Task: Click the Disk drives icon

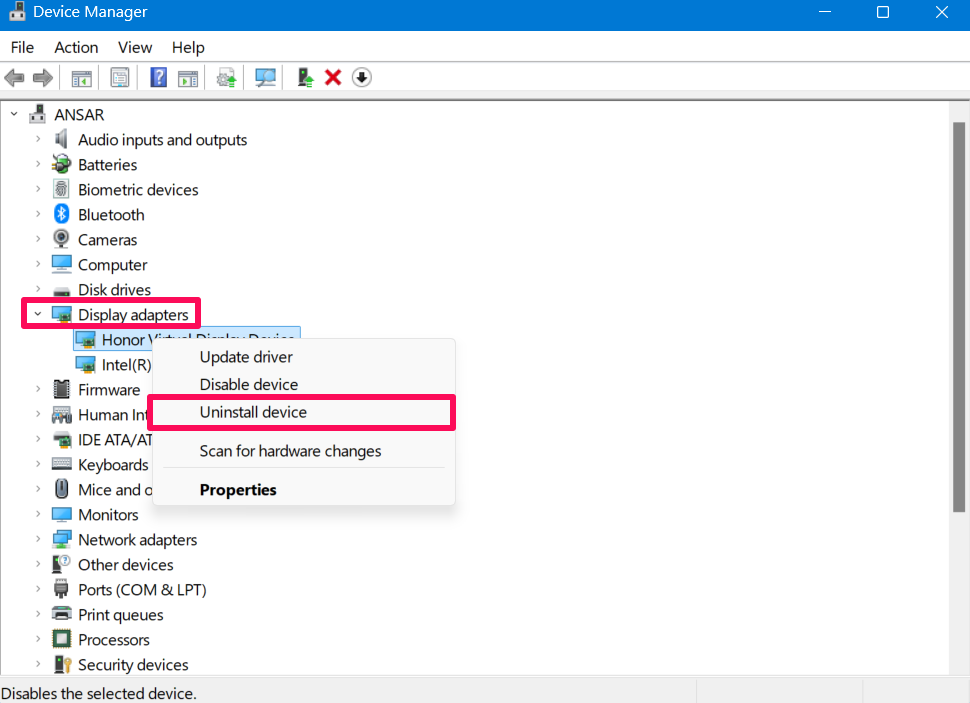Action: [x=61, y=290]
